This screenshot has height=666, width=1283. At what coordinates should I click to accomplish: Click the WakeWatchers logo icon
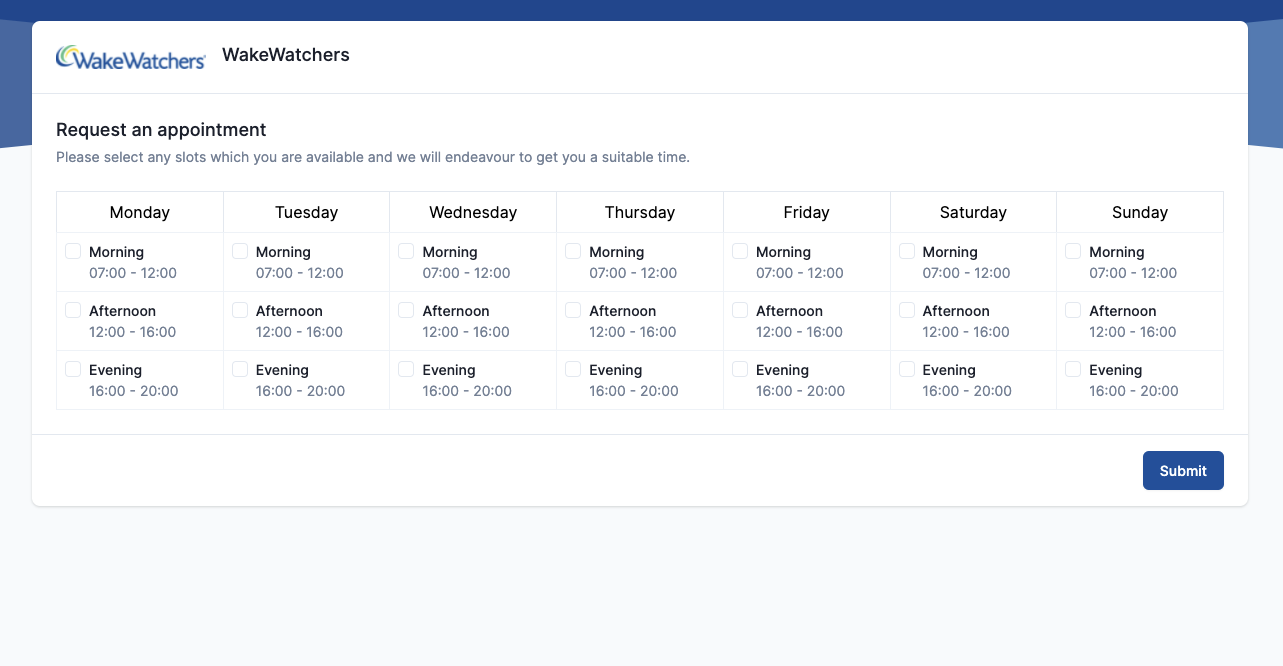click(130, 58)
